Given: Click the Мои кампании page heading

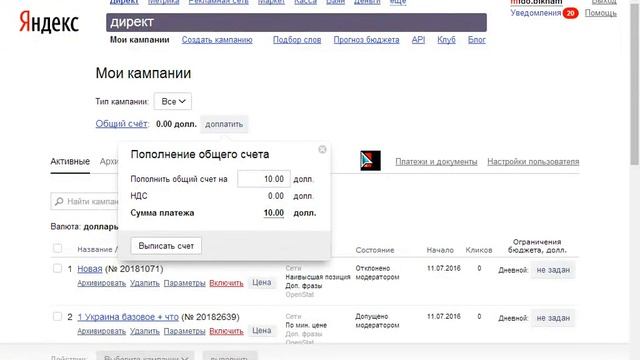Looking at the screenshot, I should (x=143, y=73).
